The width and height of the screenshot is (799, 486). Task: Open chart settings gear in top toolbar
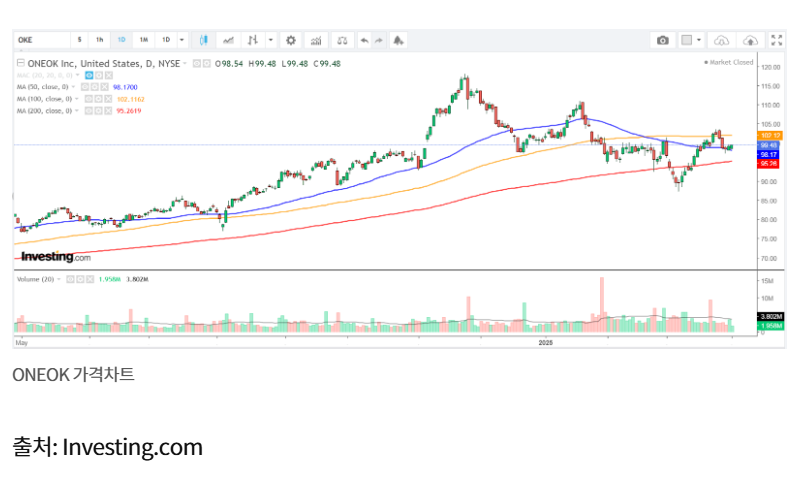290,40
